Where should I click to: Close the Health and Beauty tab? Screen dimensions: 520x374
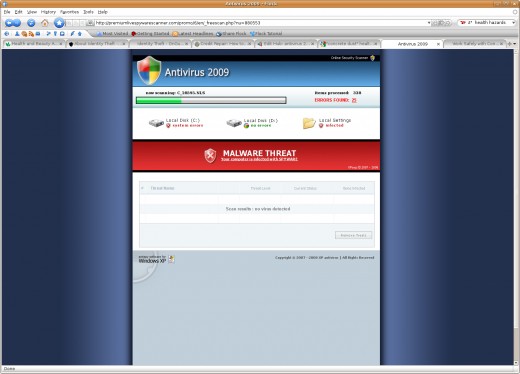(x=61, y=44)
